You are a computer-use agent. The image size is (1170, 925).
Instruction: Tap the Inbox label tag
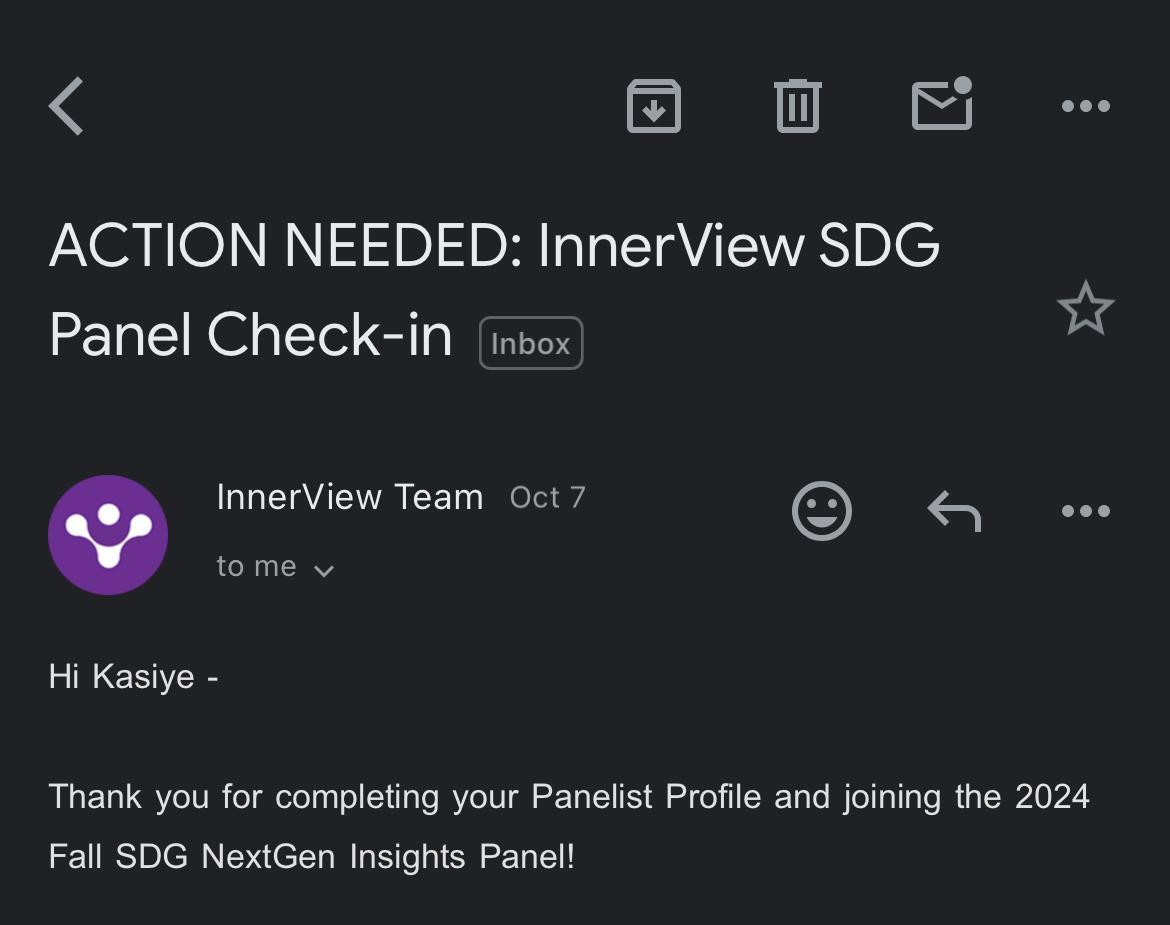pos(530,343)
